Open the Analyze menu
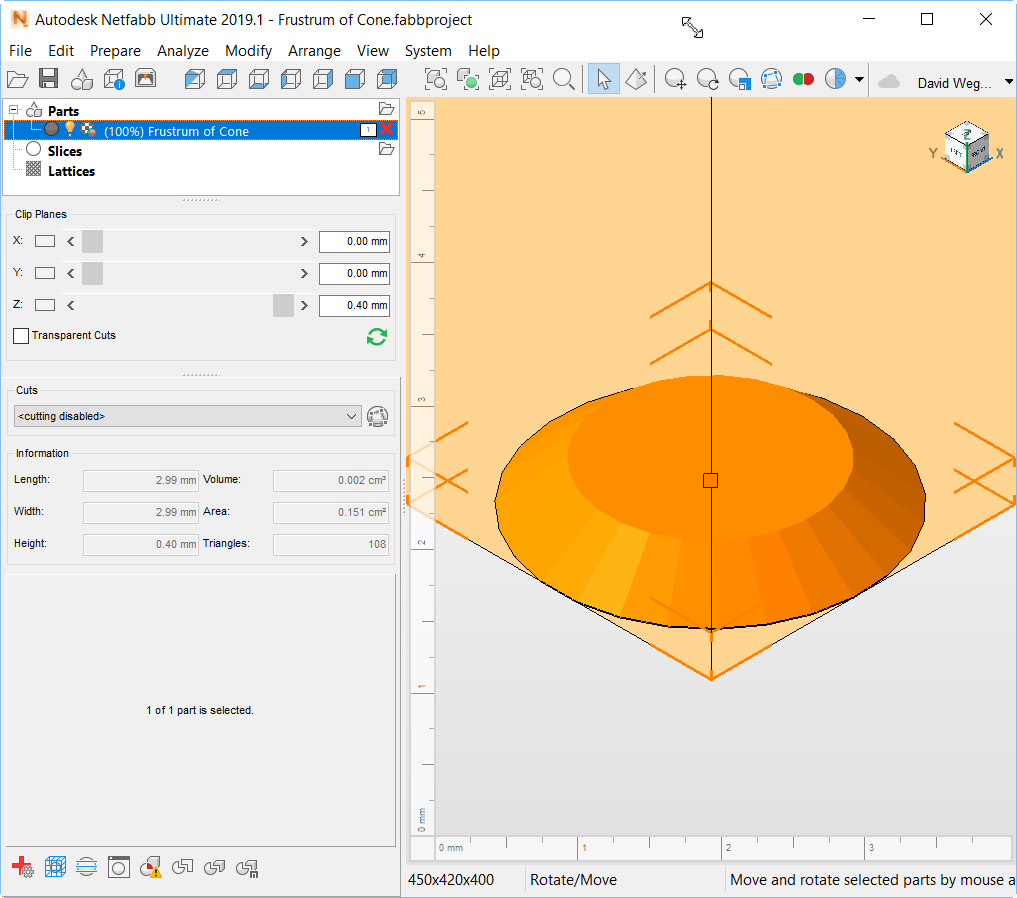This screenshot has height=898, width=1017. click(x=183, y=50)
